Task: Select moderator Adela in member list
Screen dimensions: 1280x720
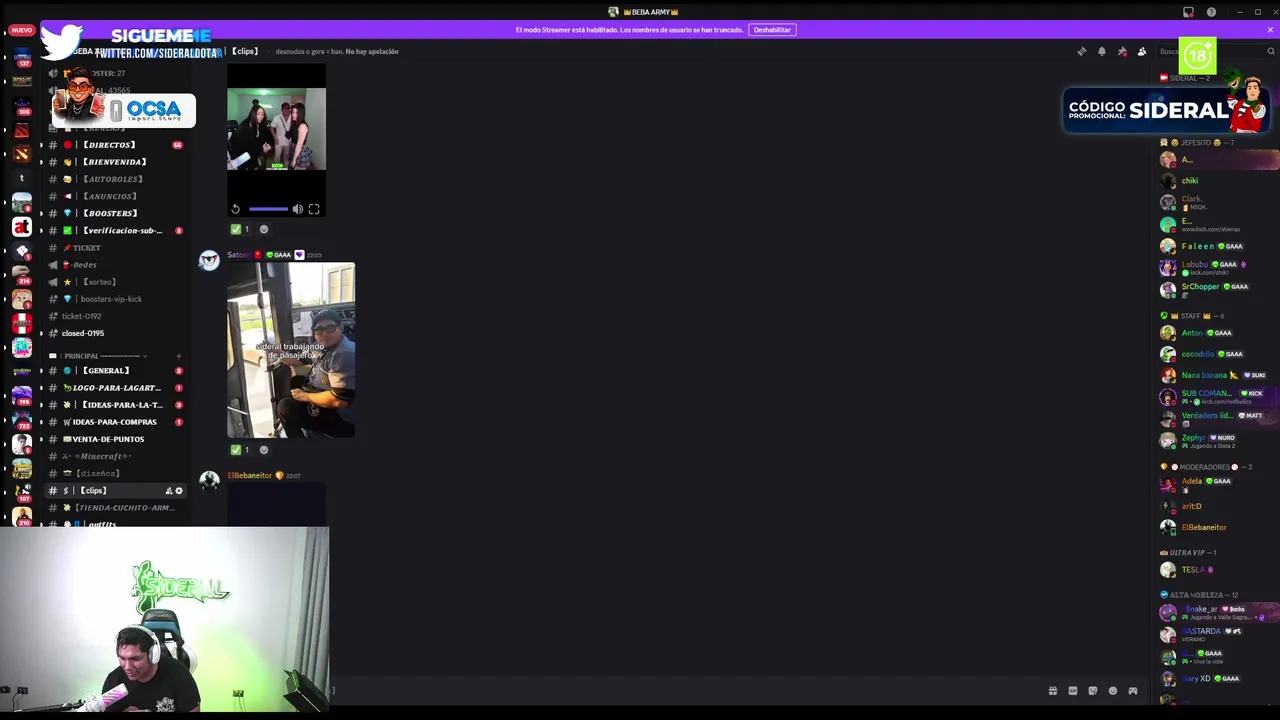Action: click(1216, 484)
